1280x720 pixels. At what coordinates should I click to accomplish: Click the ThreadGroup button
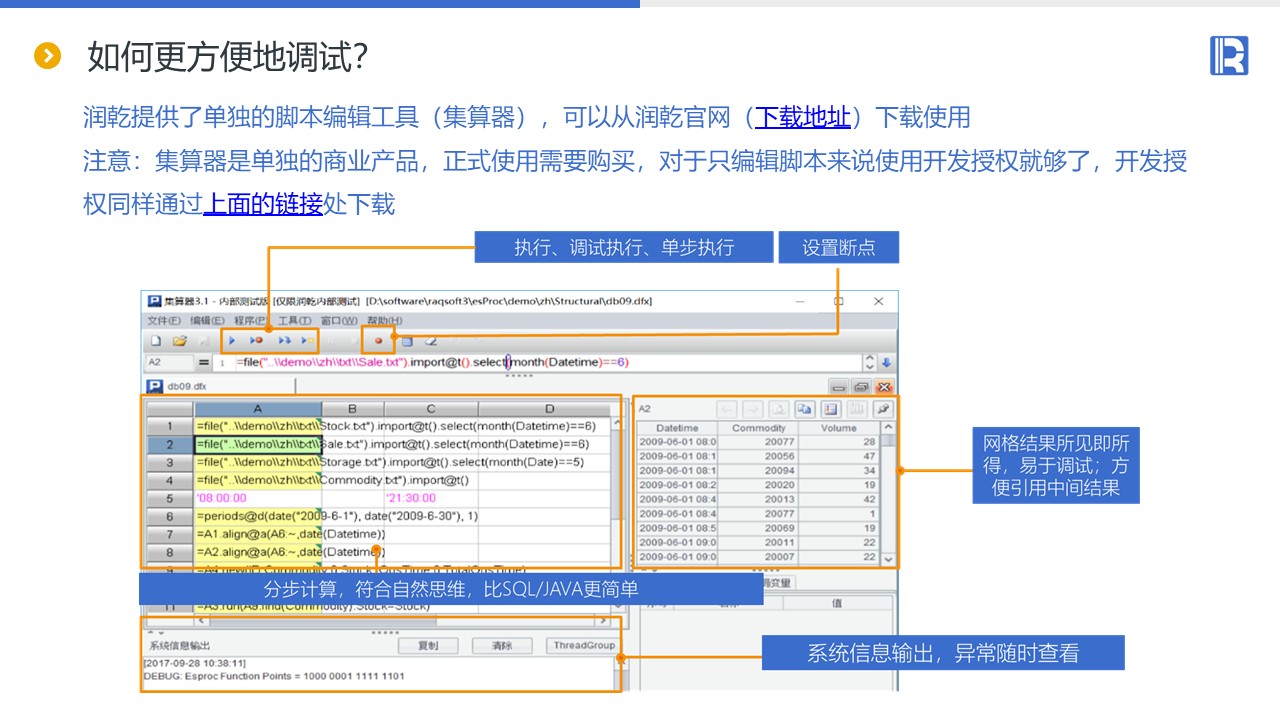tap(582, 646)
